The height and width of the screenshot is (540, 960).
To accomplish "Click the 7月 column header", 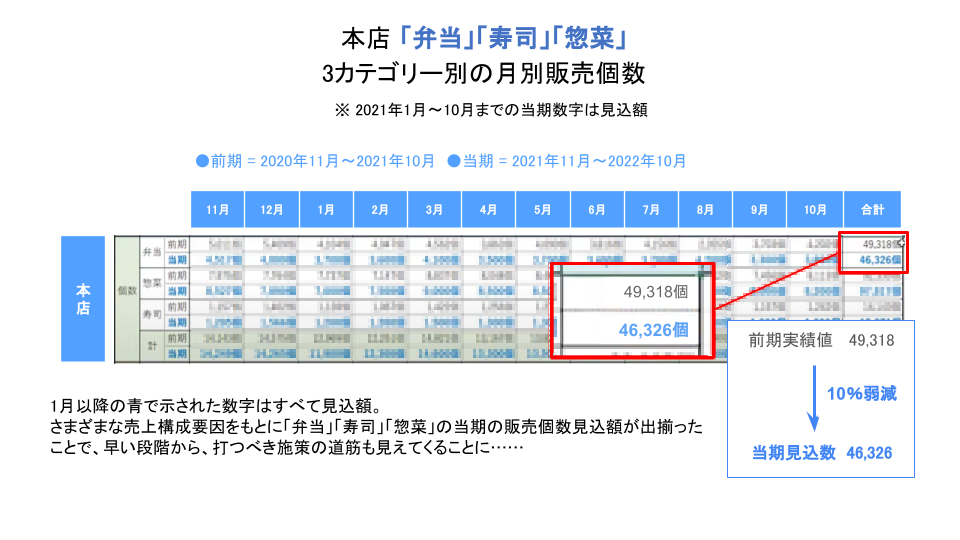I will click(651, 209).
